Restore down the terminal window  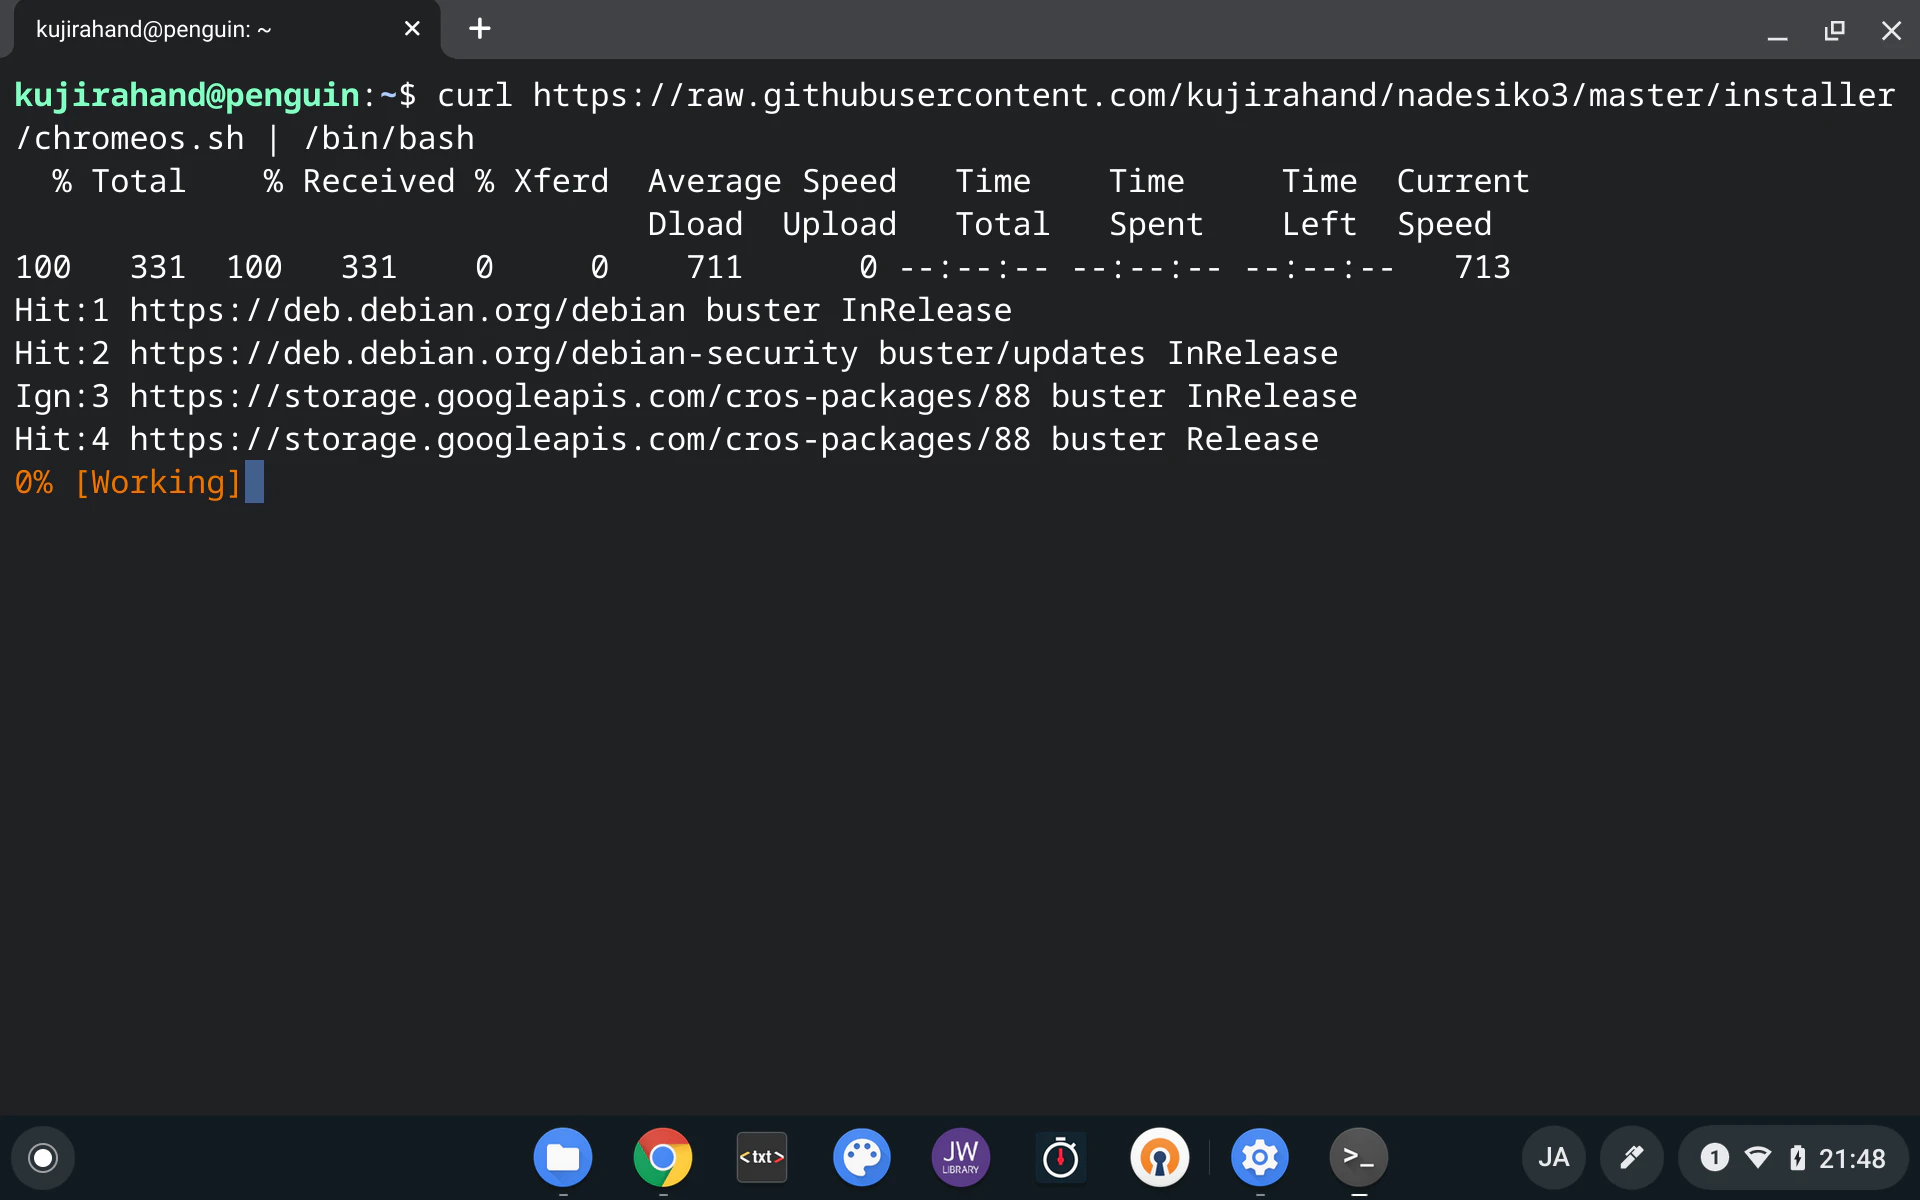click(1834, 30)
